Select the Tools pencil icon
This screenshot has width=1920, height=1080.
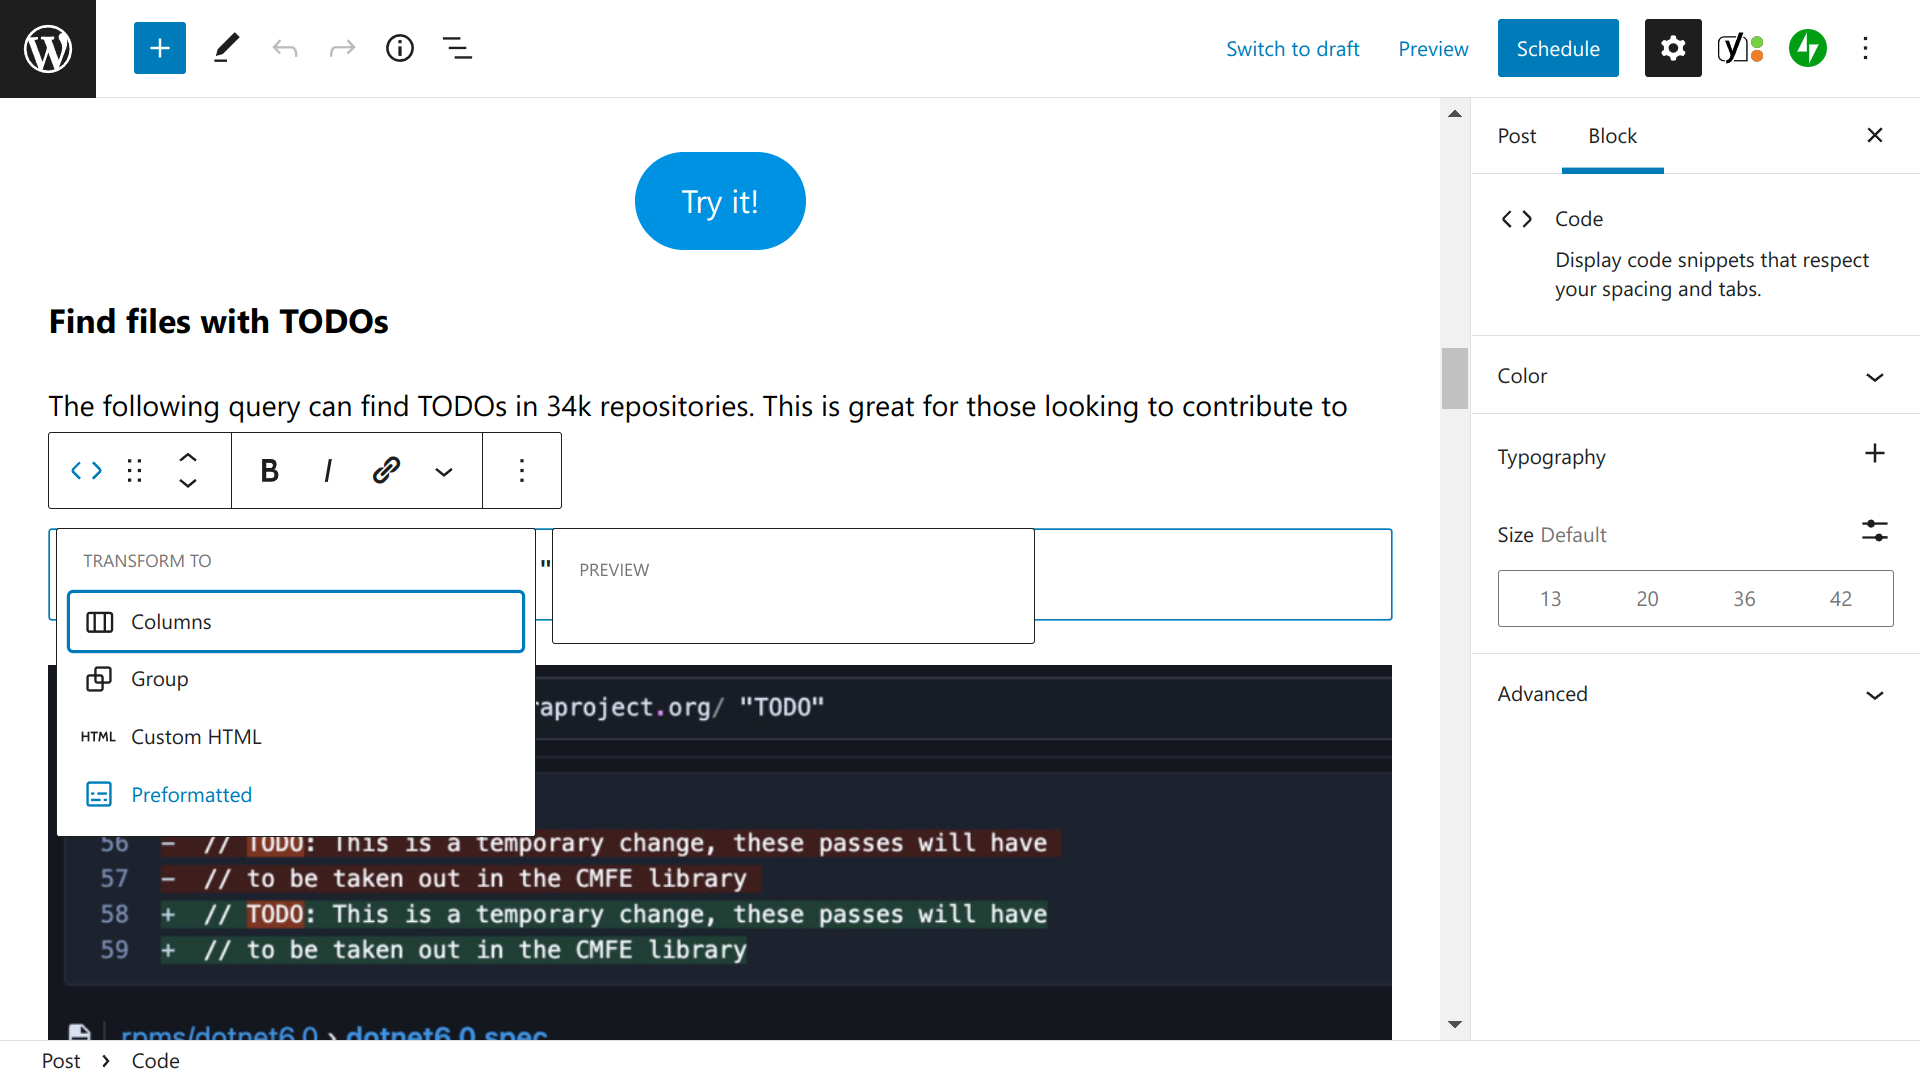pyautogui.click(x=227, y=48)
